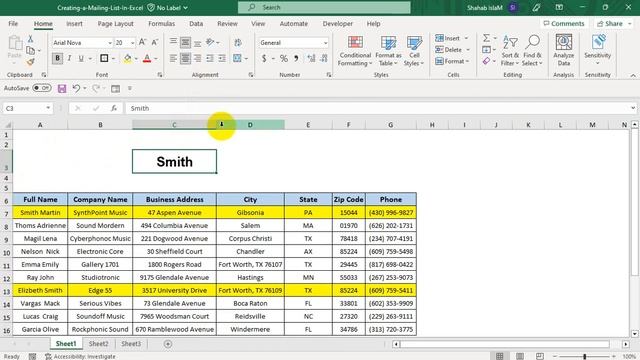The height and width of the screenshot is (360, 640).
Task: Open the General number format dropdown
Action: (x=325, y=42)
